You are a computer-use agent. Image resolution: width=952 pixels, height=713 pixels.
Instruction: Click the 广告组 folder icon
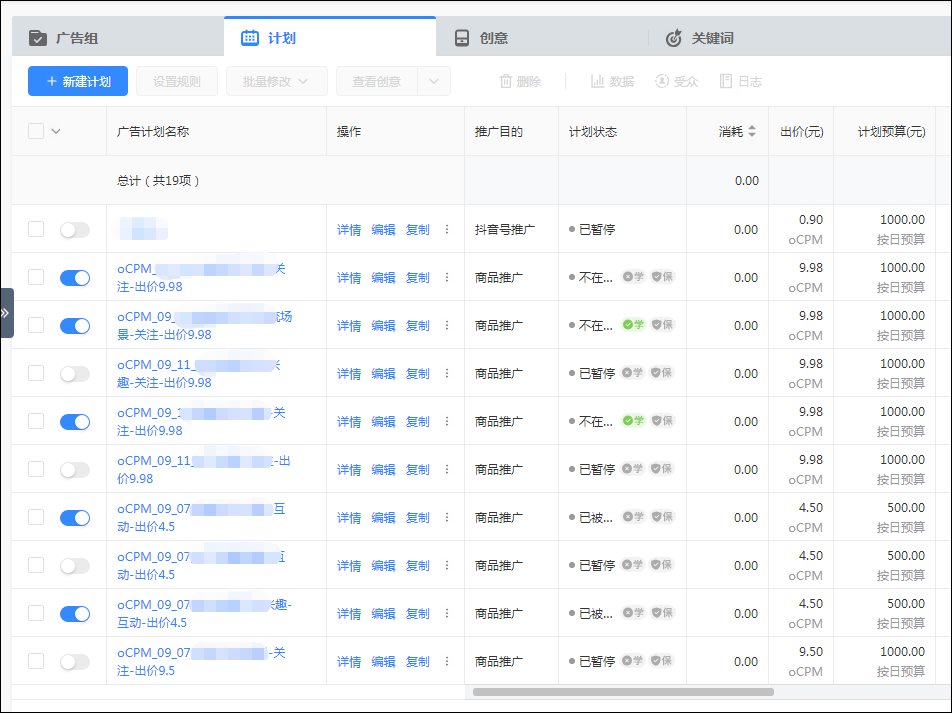point(38,38)
